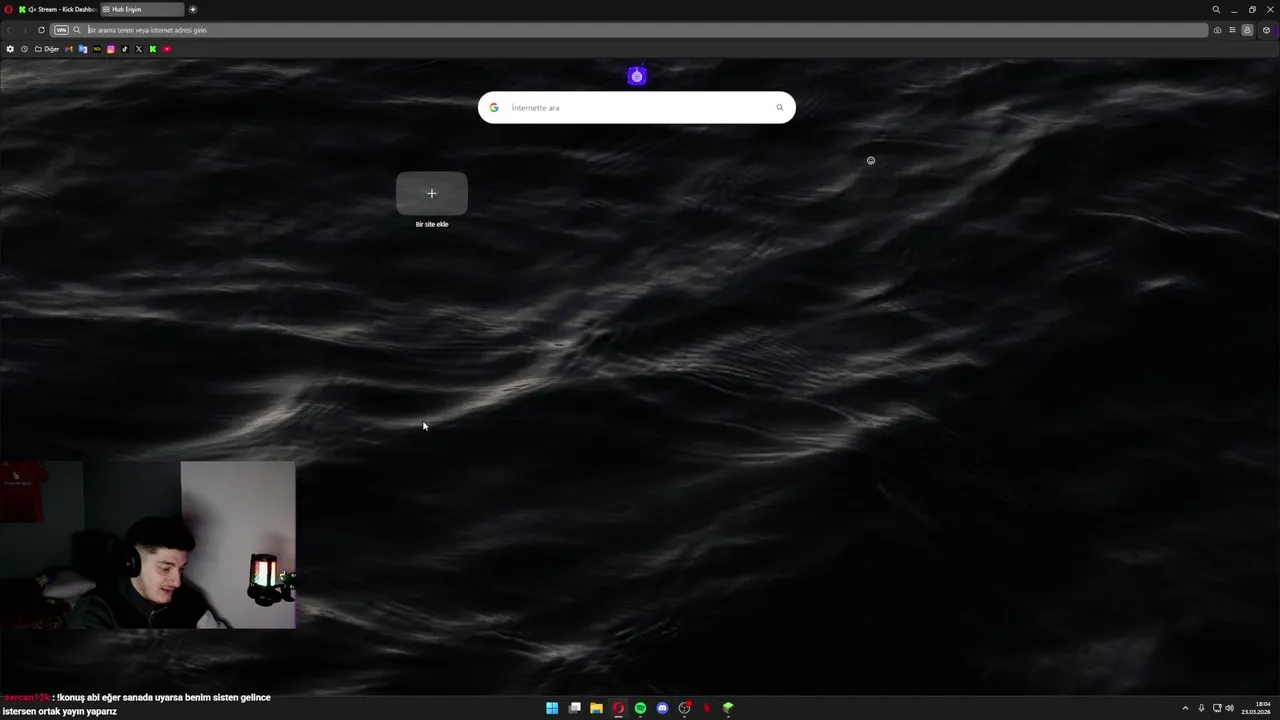This screenshot has width=1280, height=720.
Task: Open the tab search magnifier in the title bar
Action: click(1216, 10)
